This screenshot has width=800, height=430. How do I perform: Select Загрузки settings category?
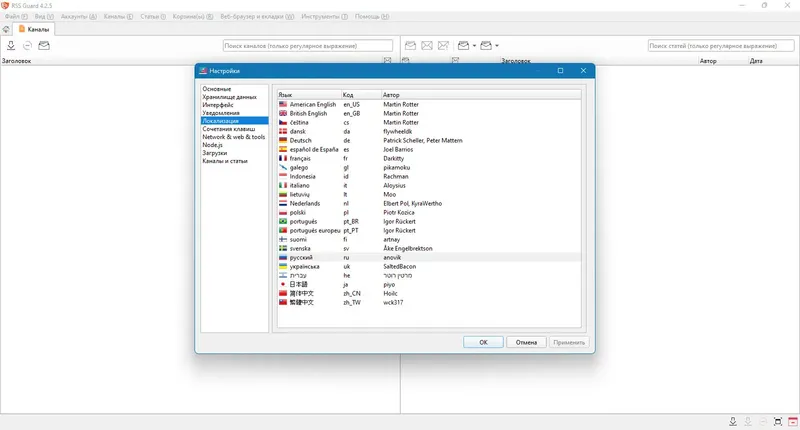coord(235,153)
